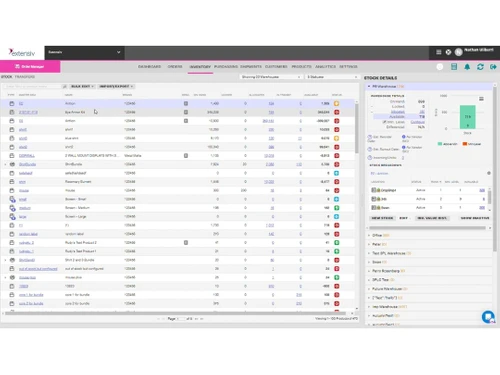
Task: Click the gear icon in Stock Breakdown
Action: [x=489, y=173]
